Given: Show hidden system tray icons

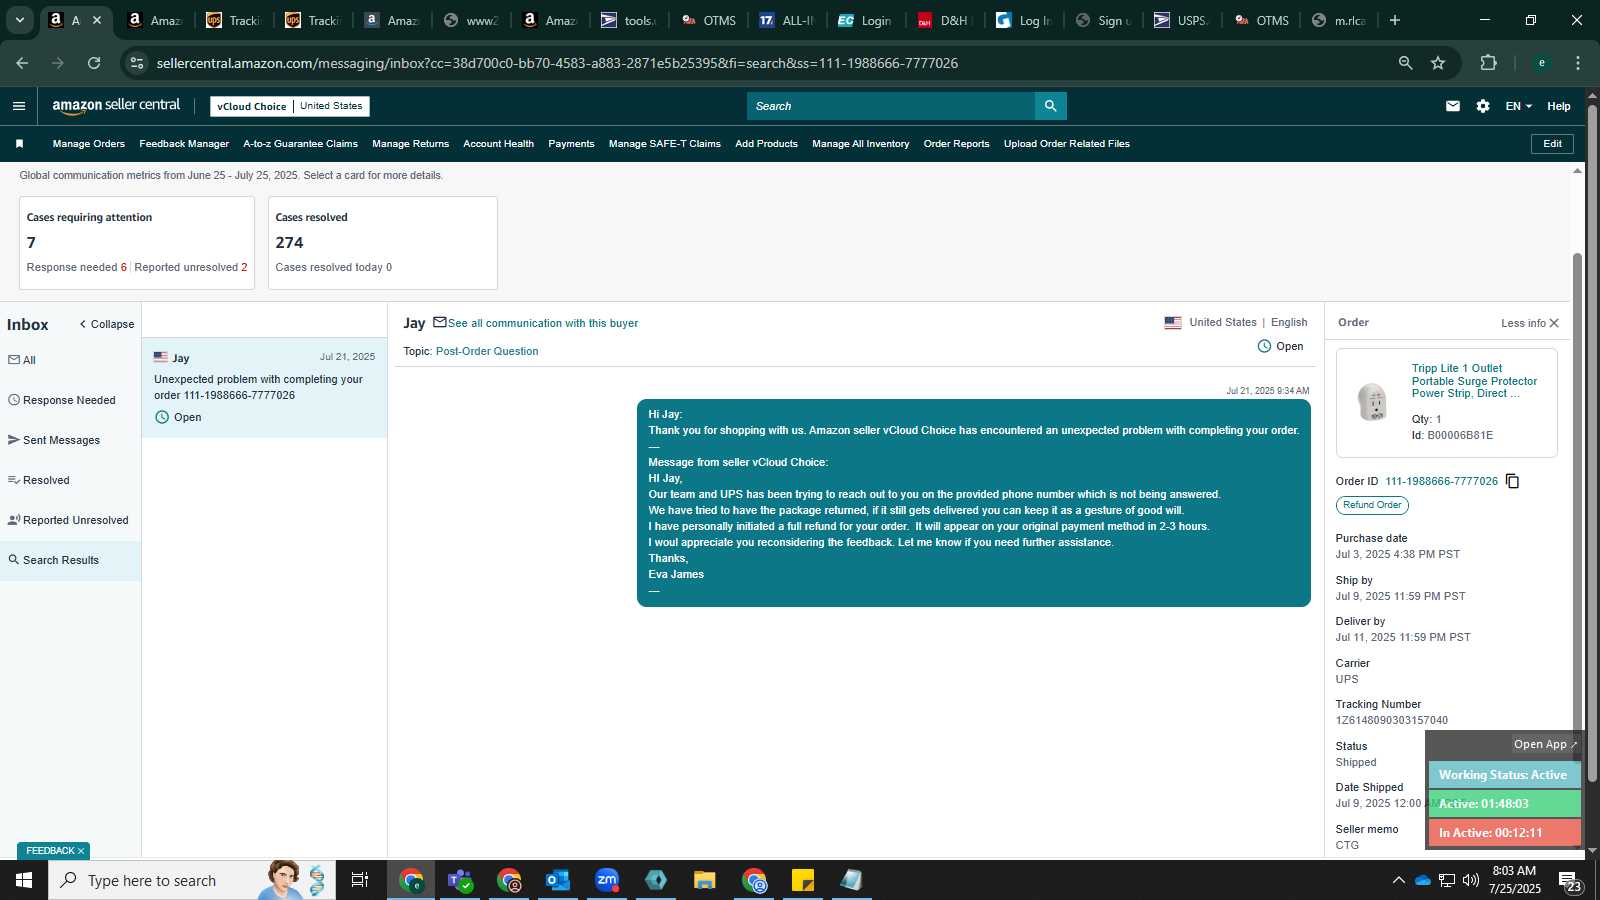Looking at the screenshot, I should (x=1398, y=880).
